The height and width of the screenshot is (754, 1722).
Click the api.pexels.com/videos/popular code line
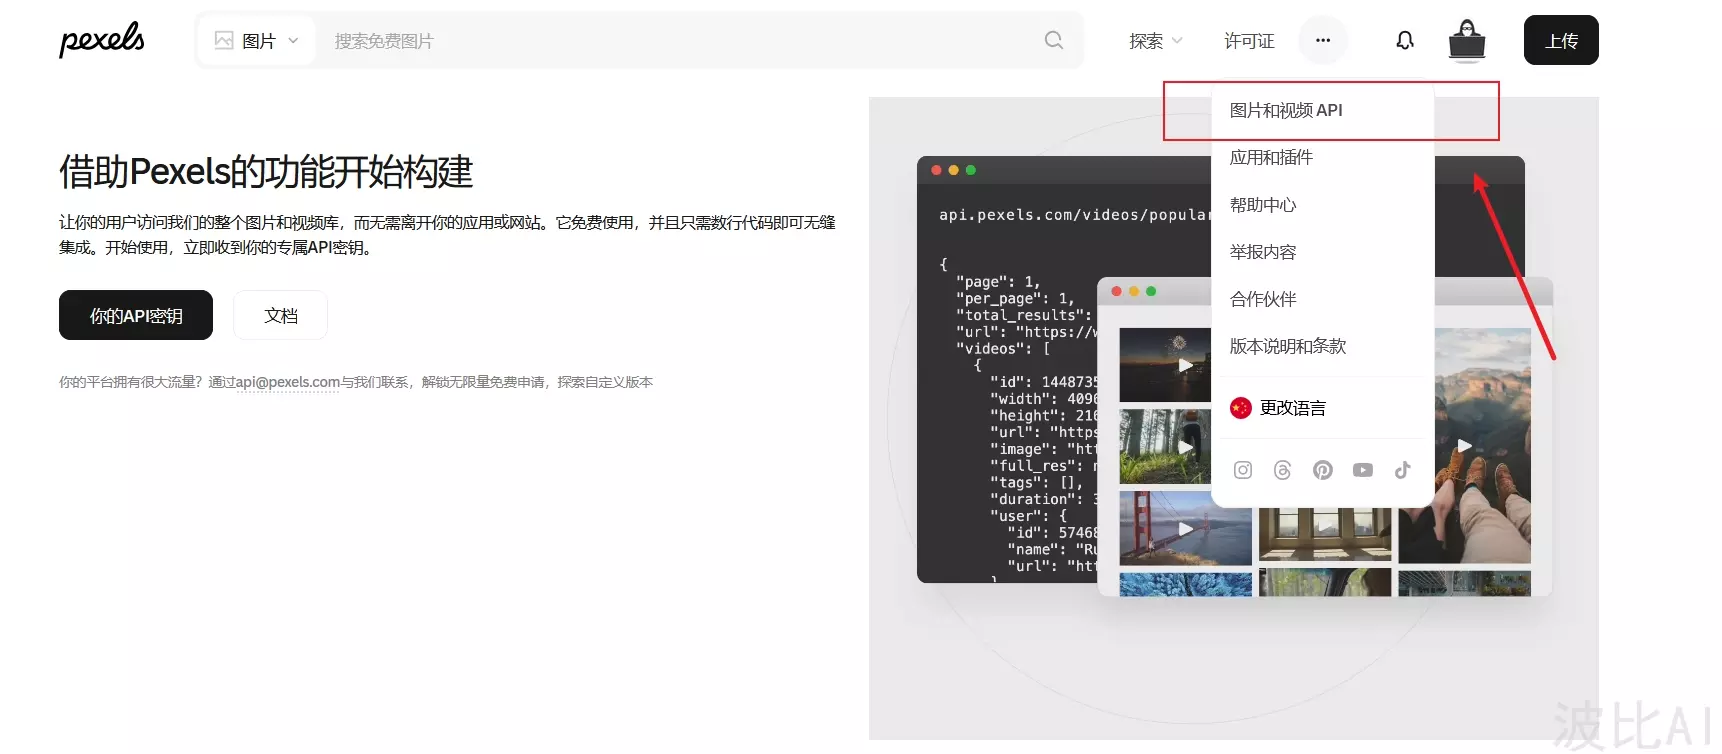click(x=1075, y=215)
